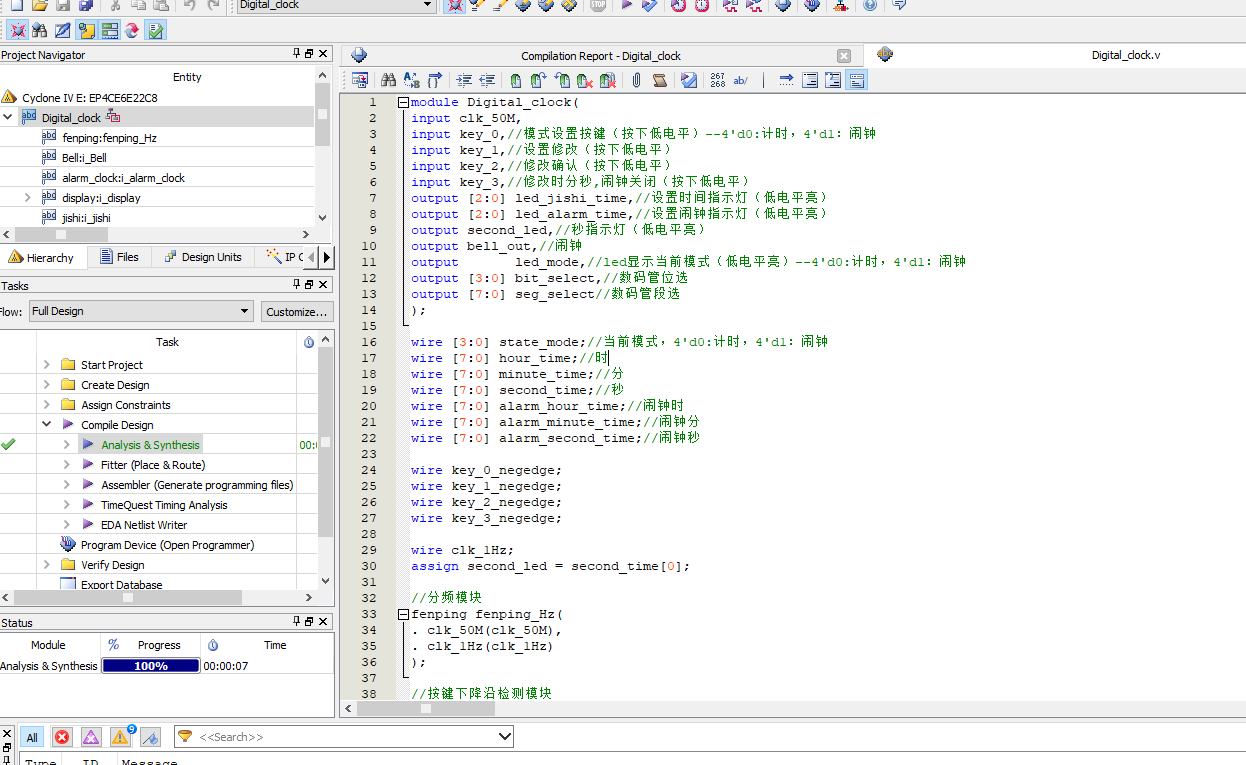1246x765 pixels.
Task: Show All messages filter
Action: [x=32, y=737]
